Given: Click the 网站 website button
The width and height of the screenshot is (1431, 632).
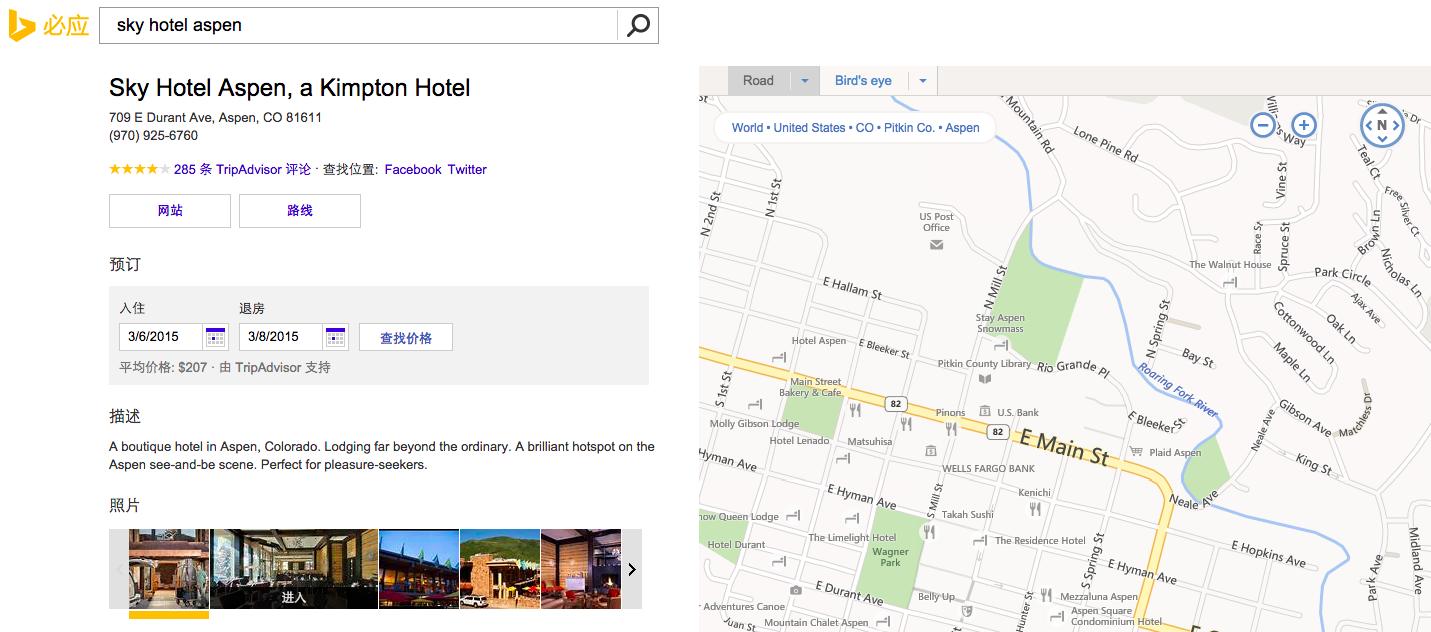Looking at the screenshot, I should (170, 211).
